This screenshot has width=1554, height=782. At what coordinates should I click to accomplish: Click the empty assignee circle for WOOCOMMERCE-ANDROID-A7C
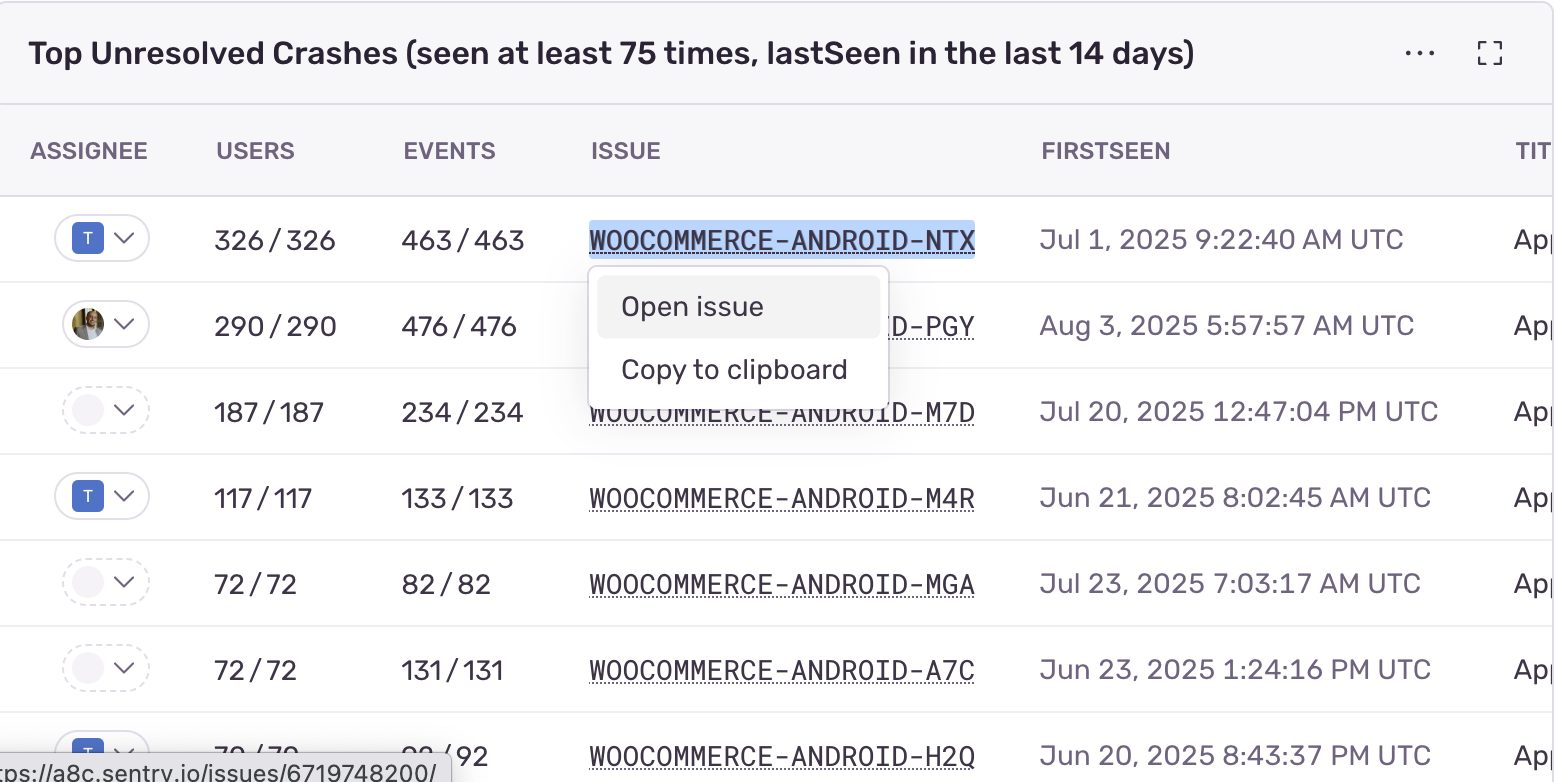pos(88,668)
